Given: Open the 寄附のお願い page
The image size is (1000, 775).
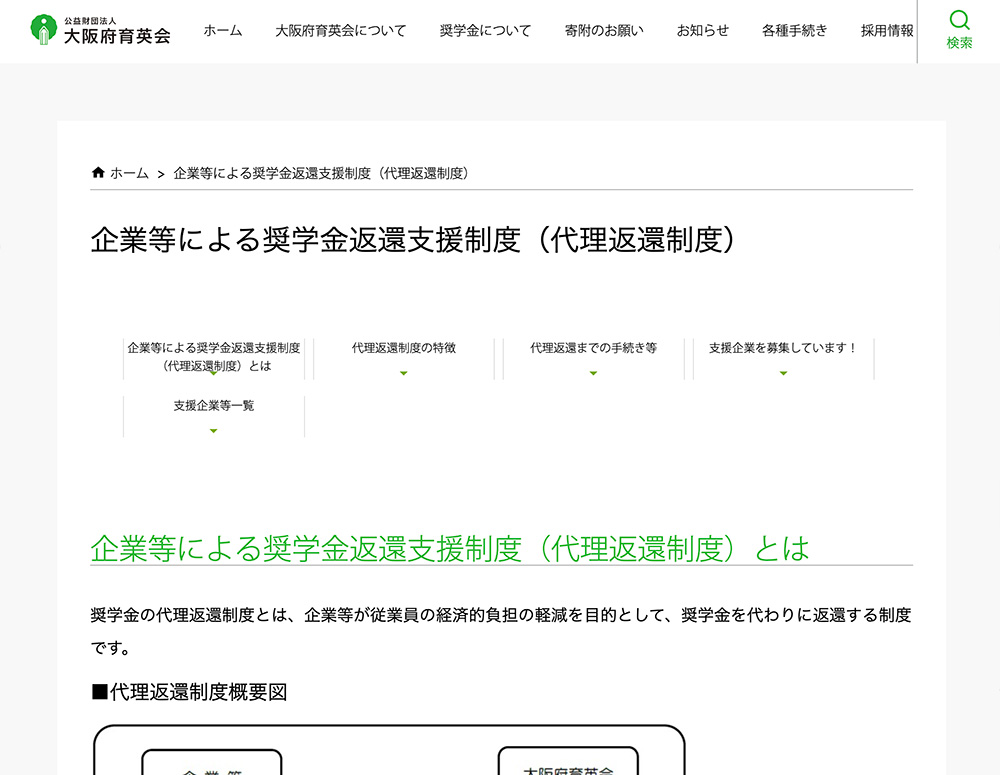Looking at the screenshot, I should [603, 31].
